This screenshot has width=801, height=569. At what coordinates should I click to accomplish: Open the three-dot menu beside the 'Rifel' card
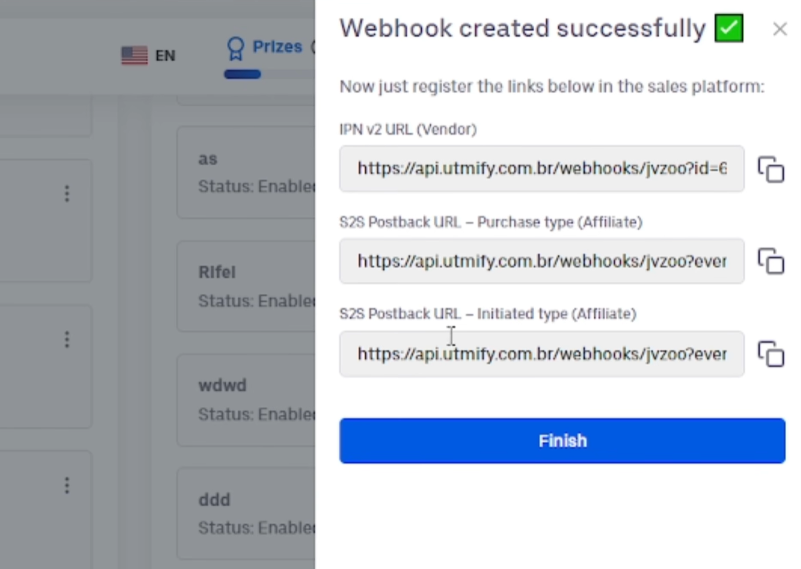pyautogui.click(x=67, y=339)
